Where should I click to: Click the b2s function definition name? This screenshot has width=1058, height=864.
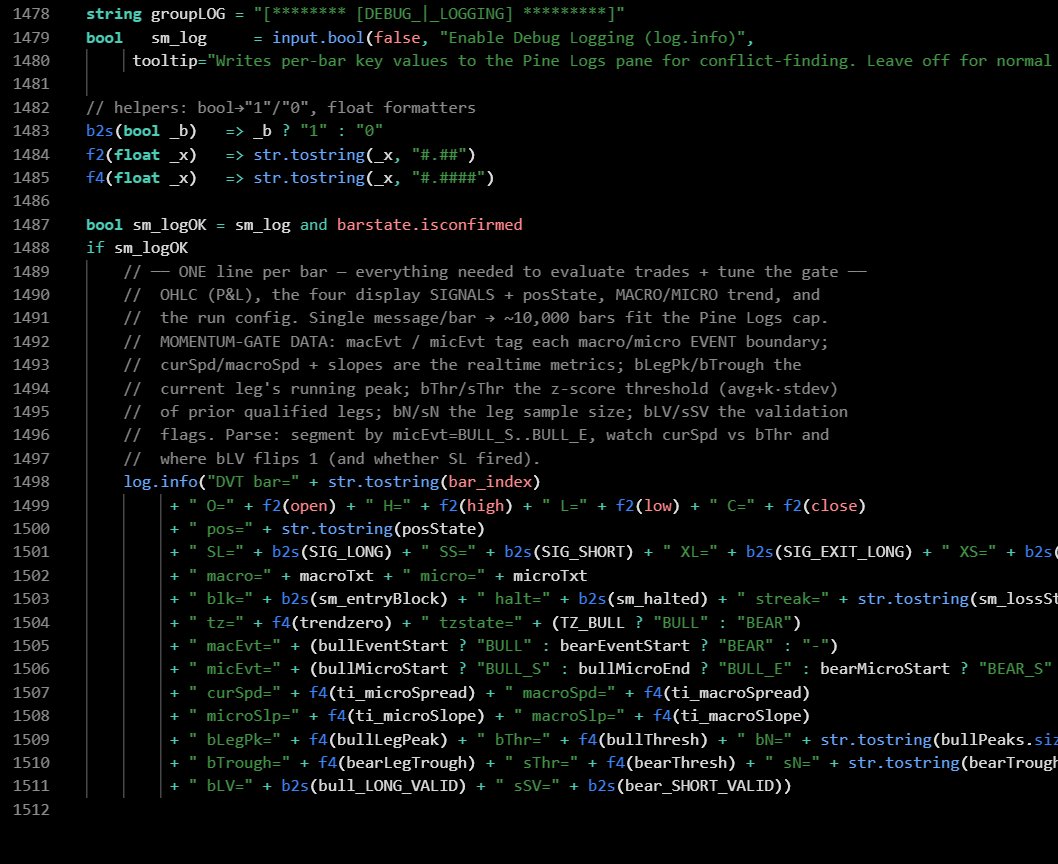pyautogui.click(x=100, y=131)
